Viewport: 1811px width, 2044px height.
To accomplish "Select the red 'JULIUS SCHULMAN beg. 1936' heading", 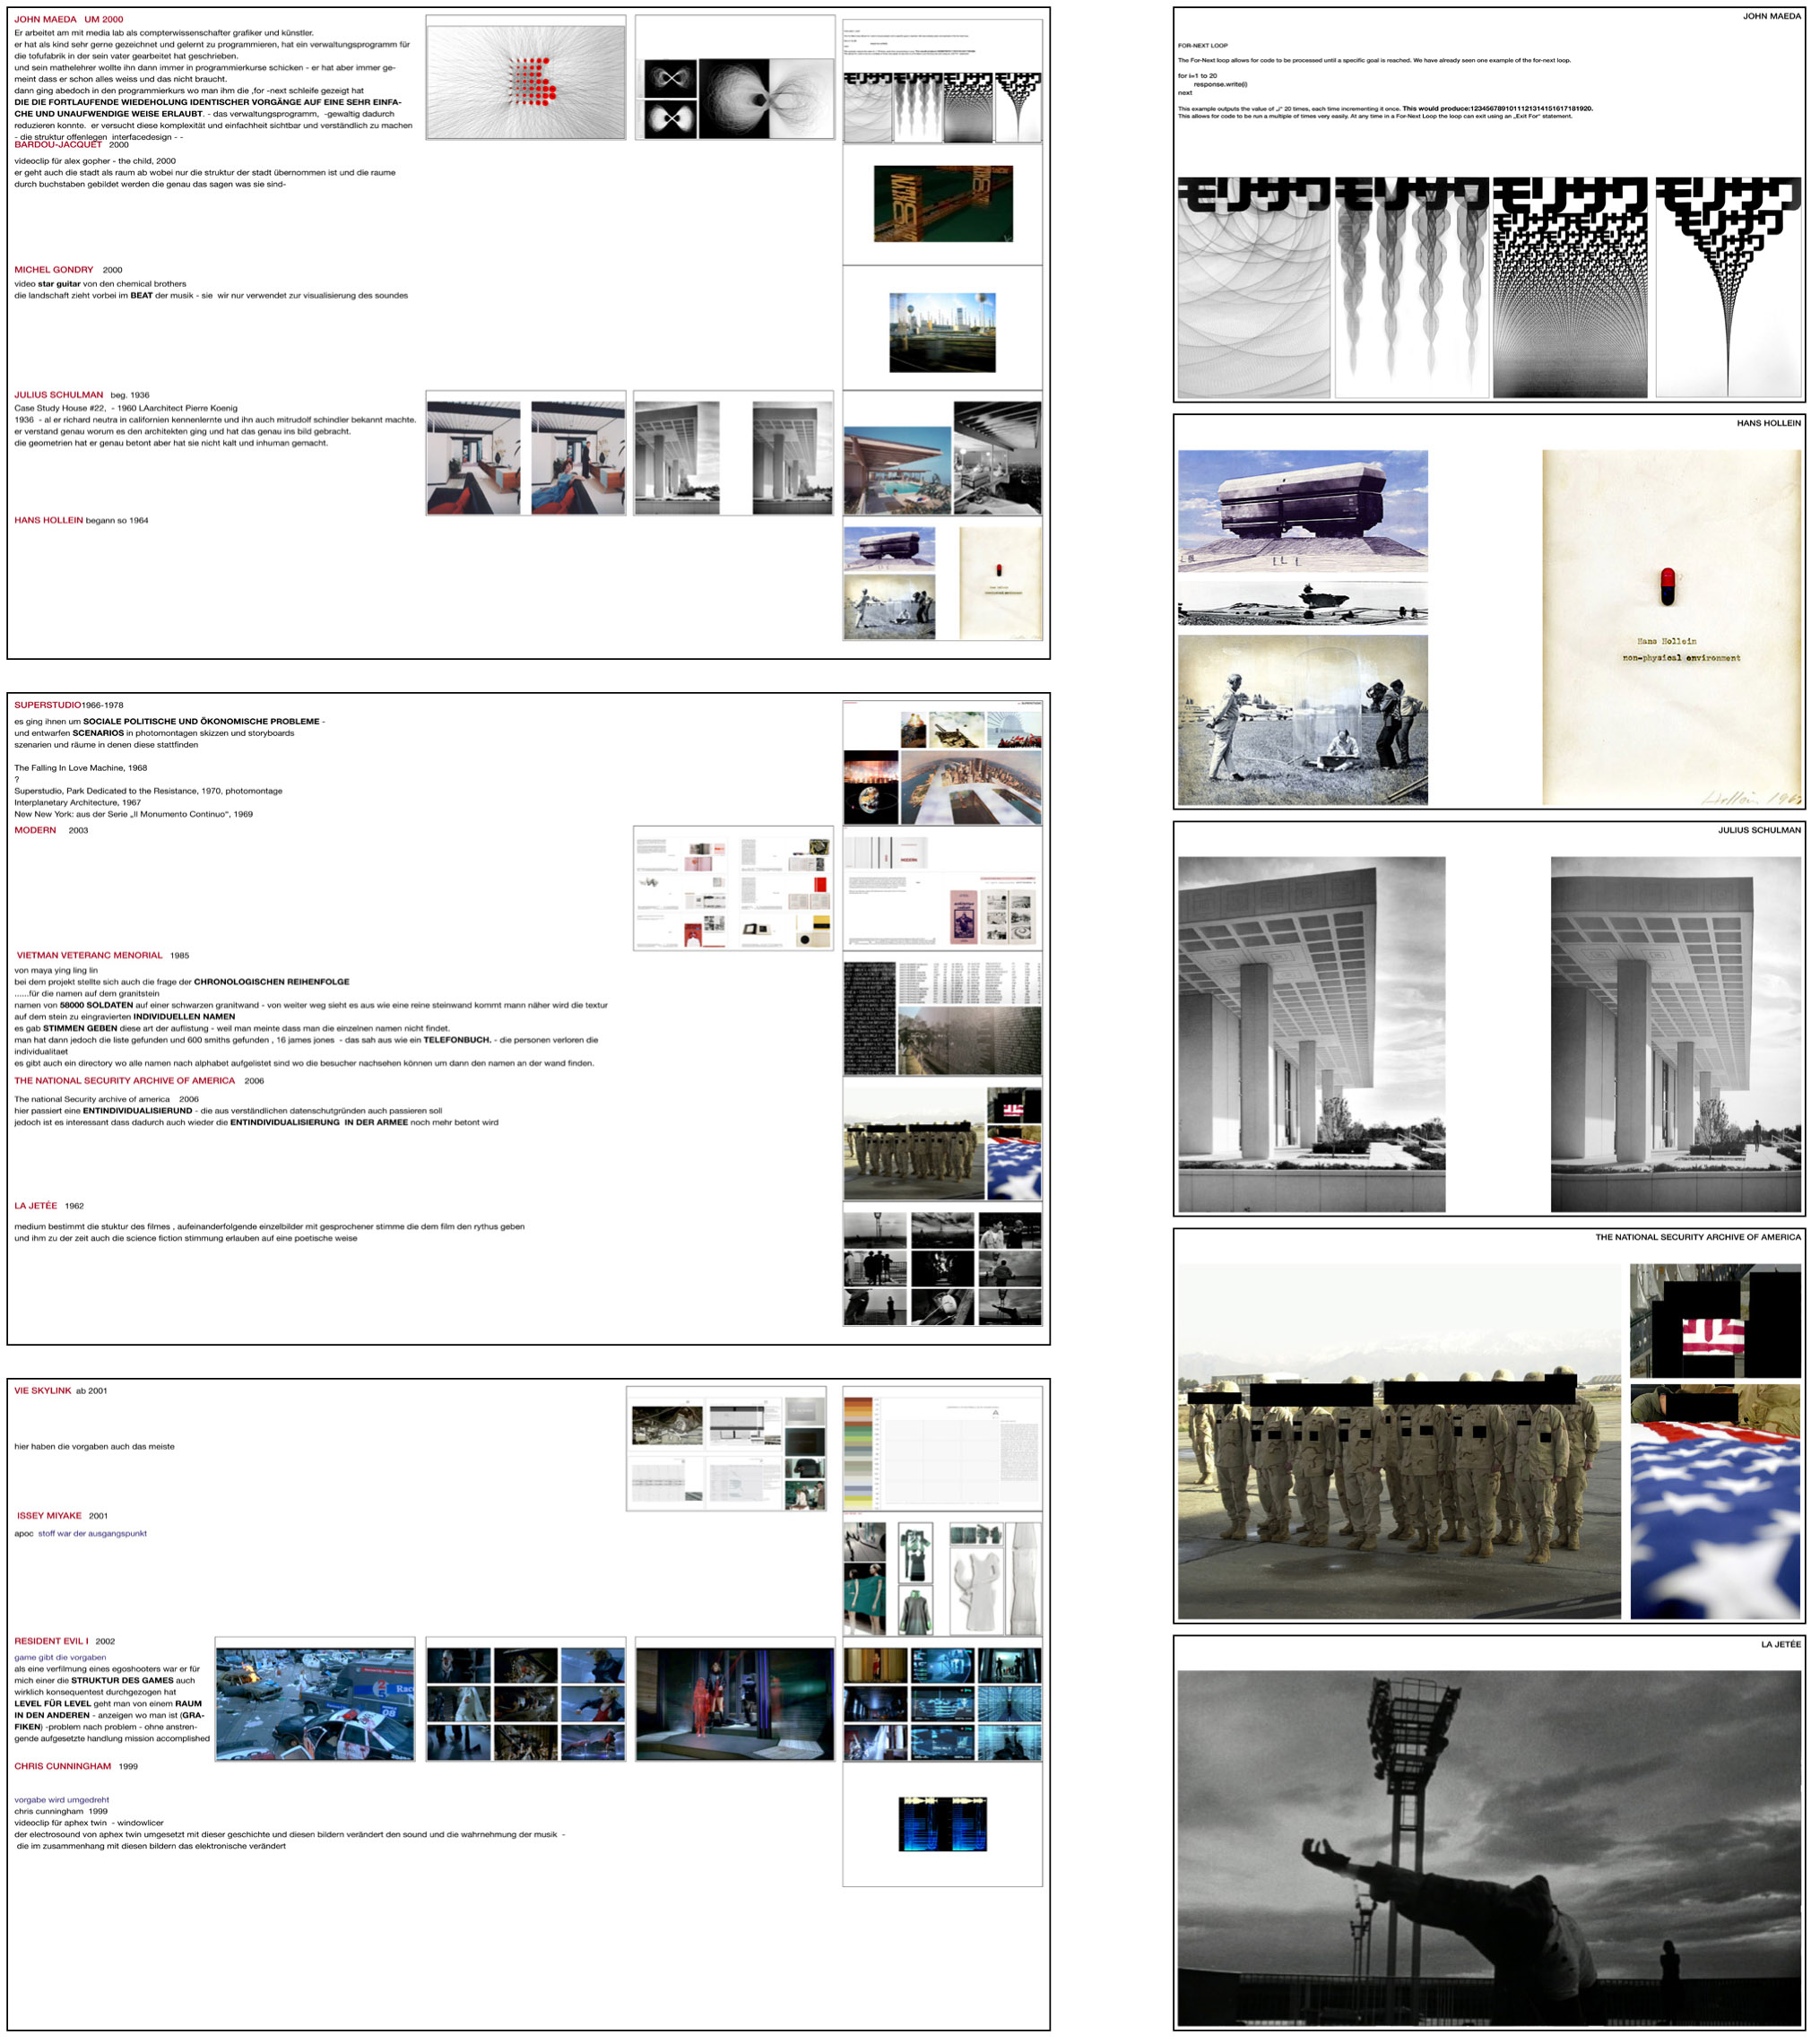I will (82, 395).
